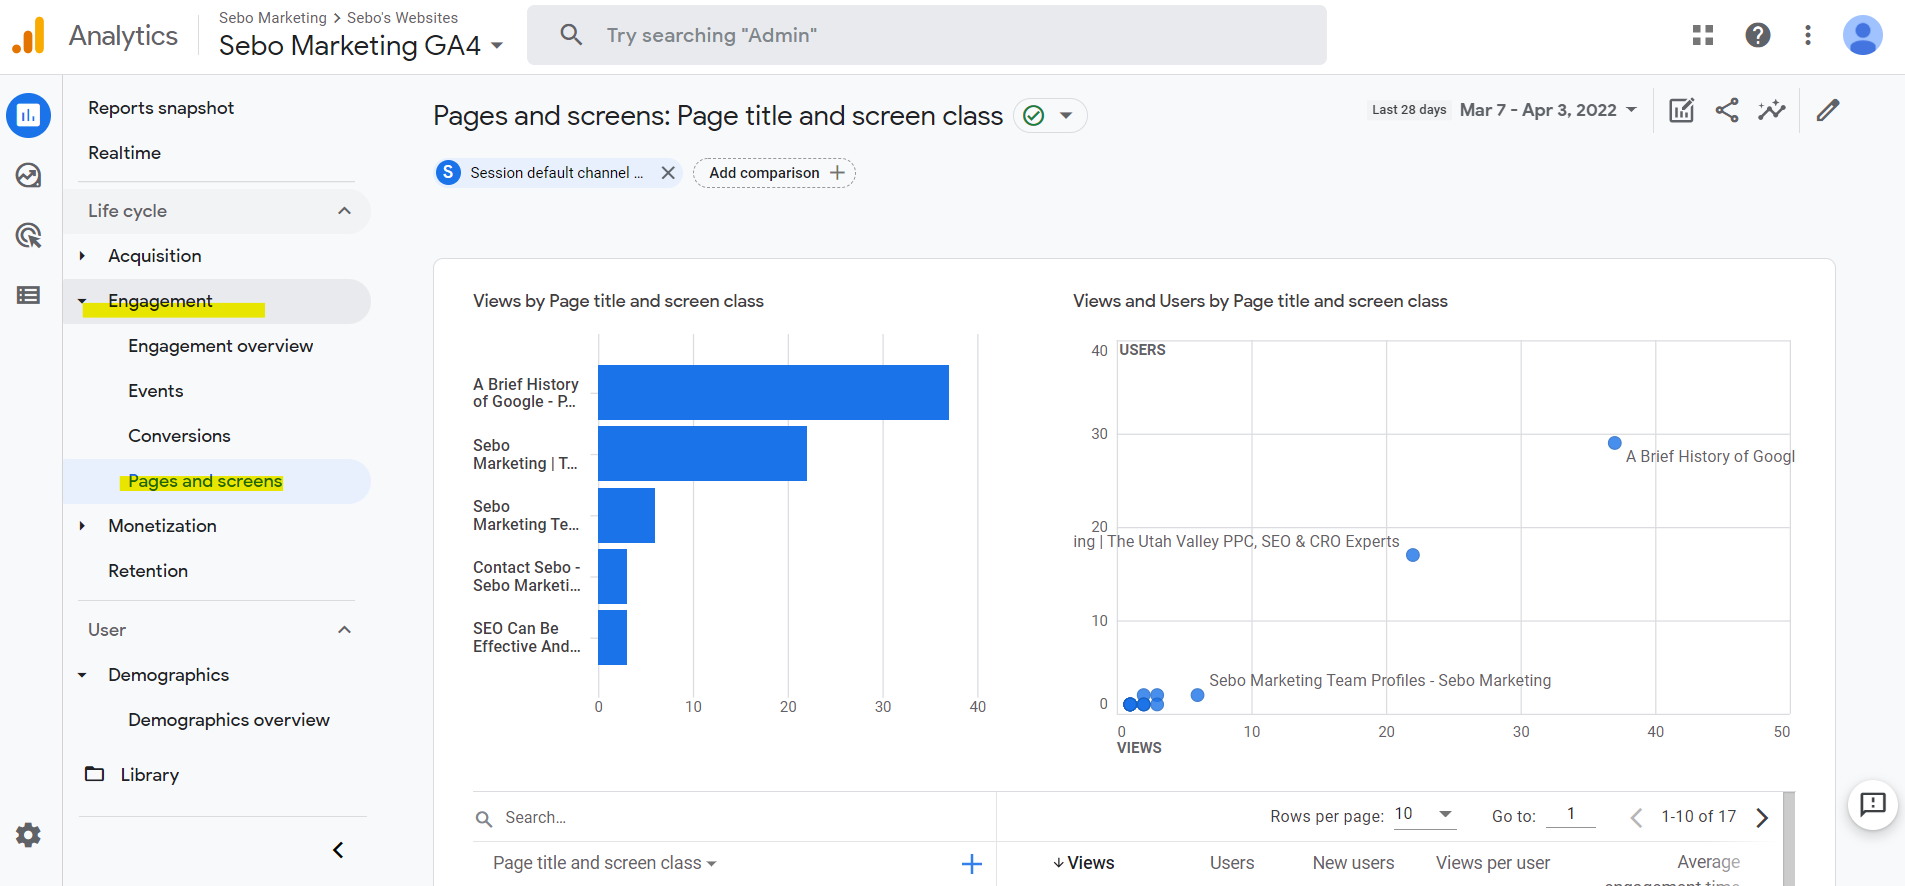The image size is (1905, 886).
Task: Open the Library
Action: pyautogui.click(x=150, y=775)
